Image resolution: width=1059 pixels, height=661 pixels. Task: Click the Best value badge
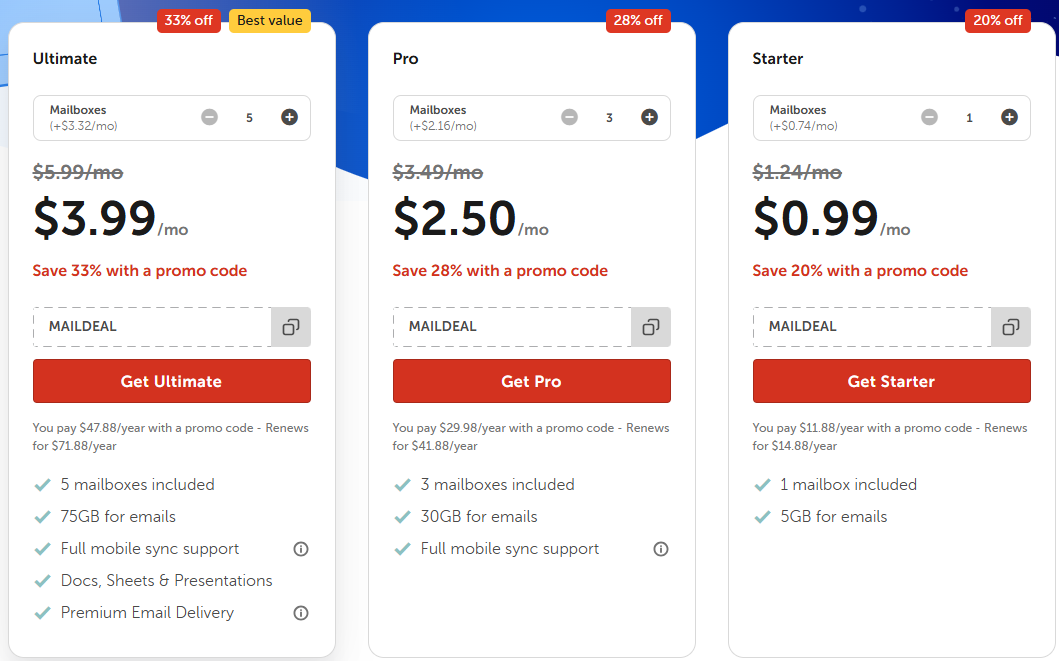click(269, 19)
